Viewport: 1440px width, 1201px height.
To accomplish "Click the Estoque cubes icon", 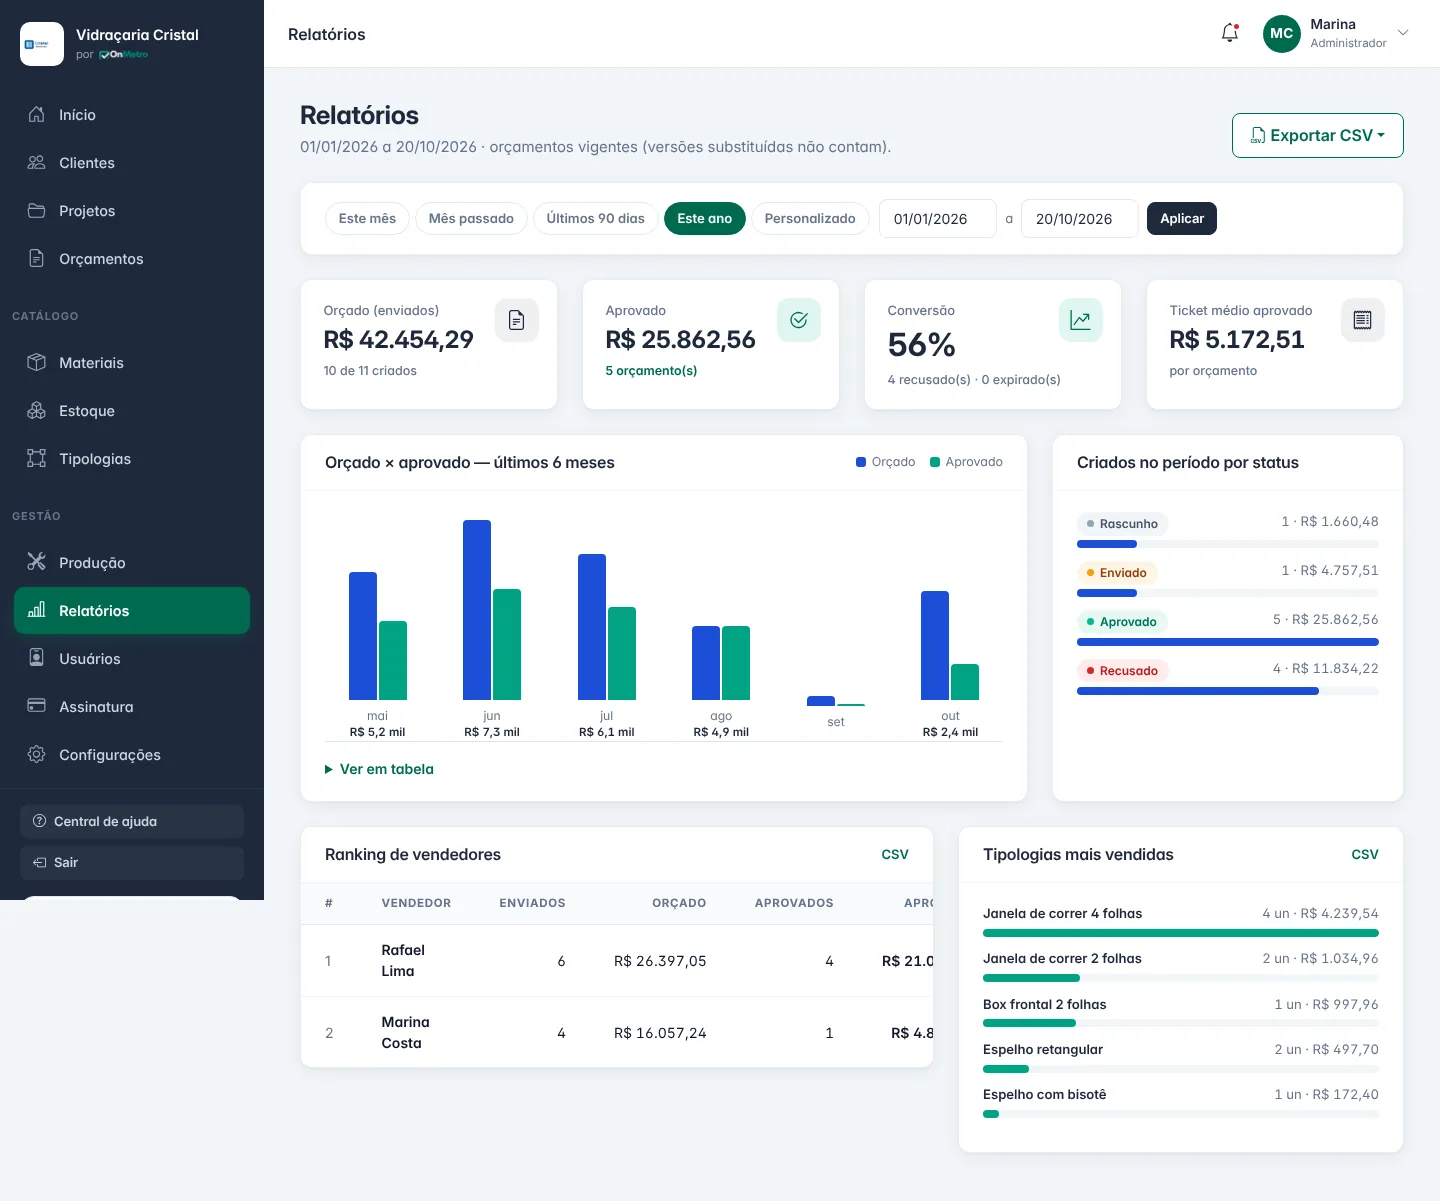I will click(37, 410).
